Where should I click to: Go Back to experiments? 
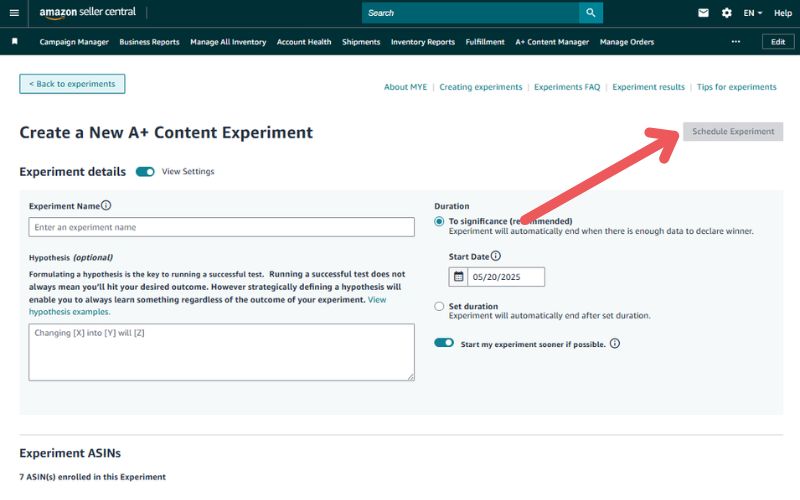tap(72, 84)
